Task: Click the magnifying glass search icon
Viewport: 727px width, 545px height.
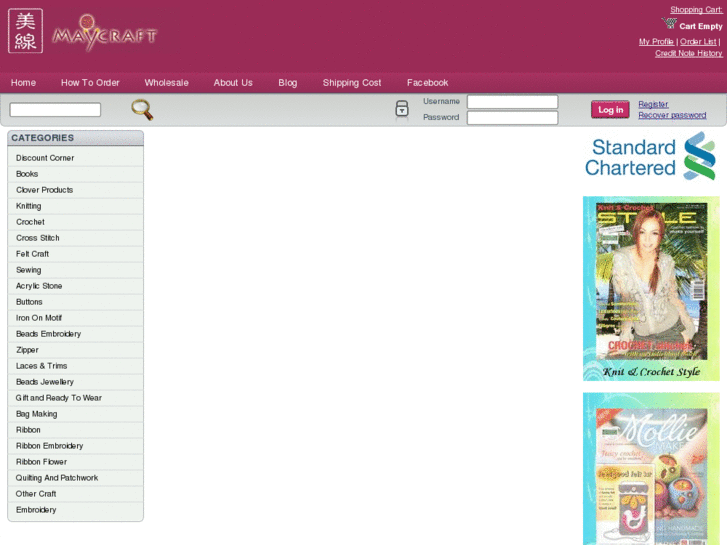Action: 142,110
